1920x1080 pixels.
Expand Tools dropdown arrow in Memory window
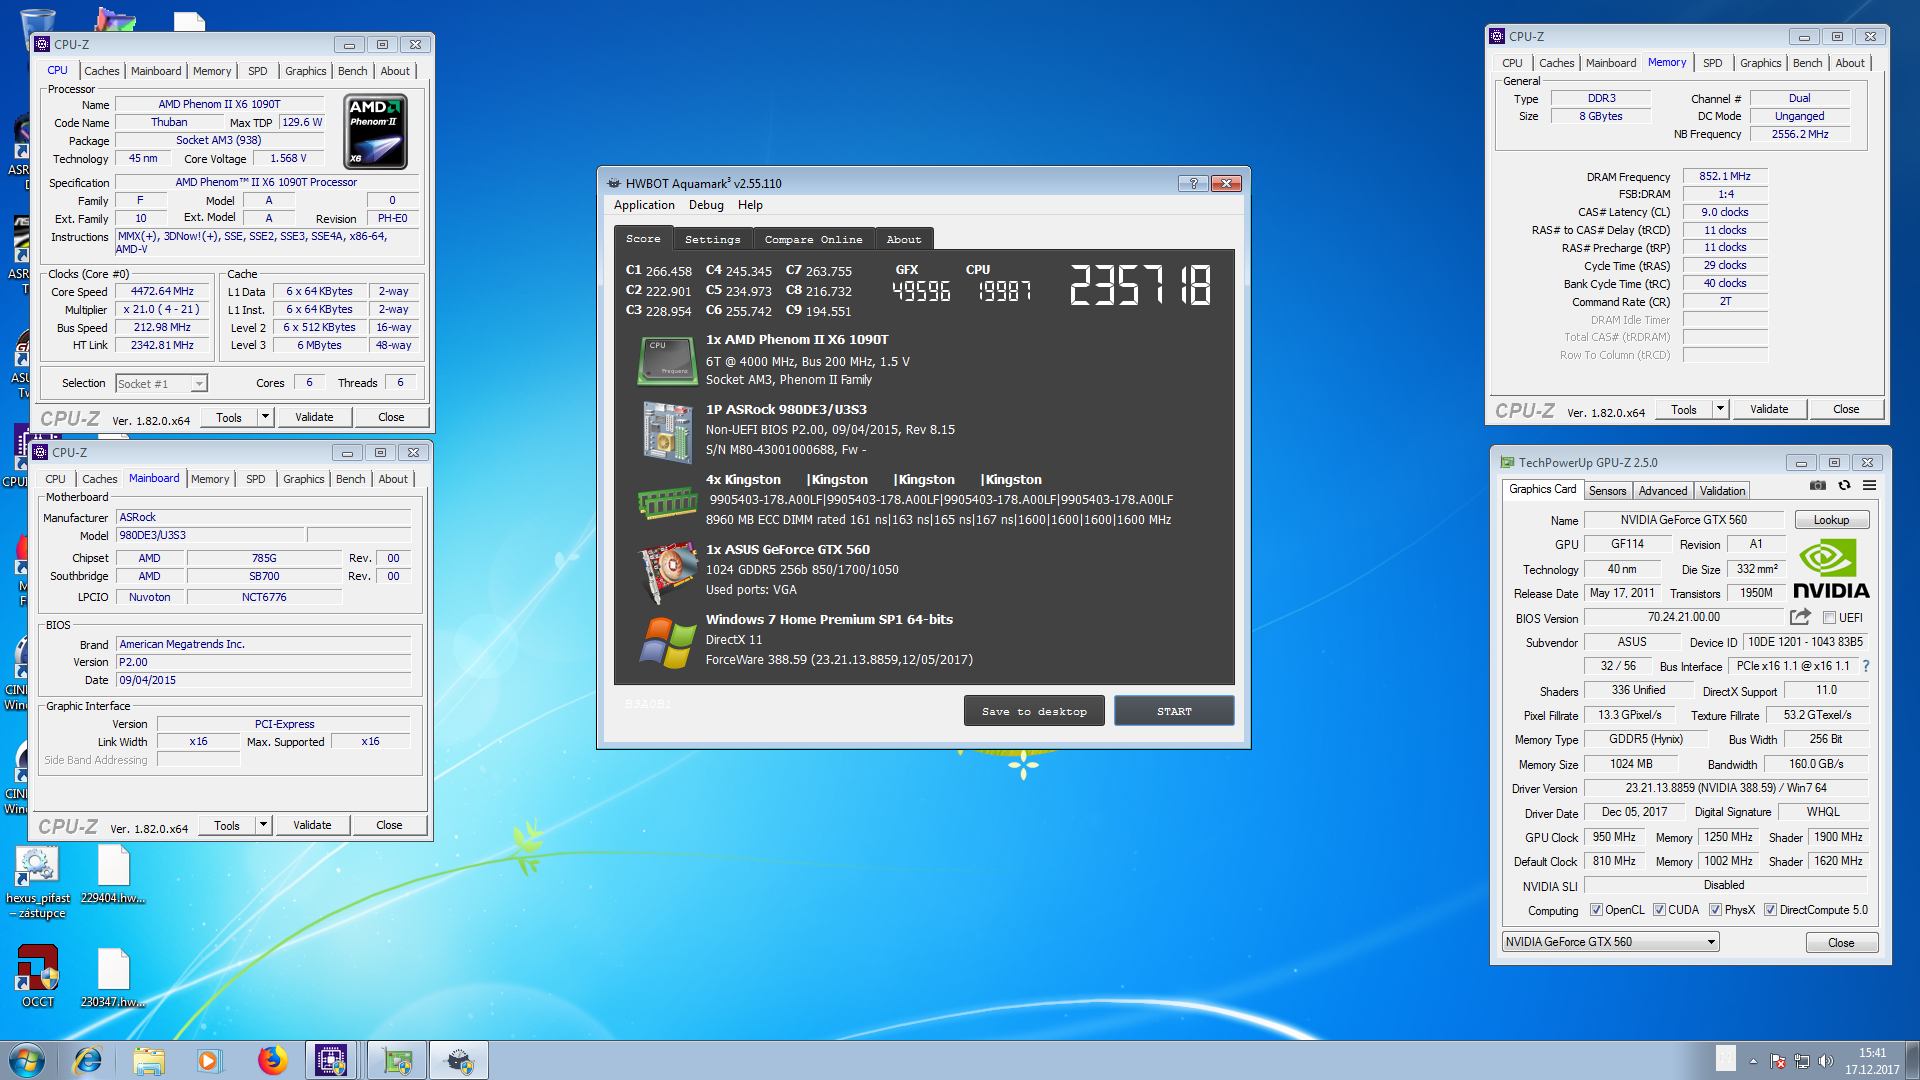point(1720,409)
